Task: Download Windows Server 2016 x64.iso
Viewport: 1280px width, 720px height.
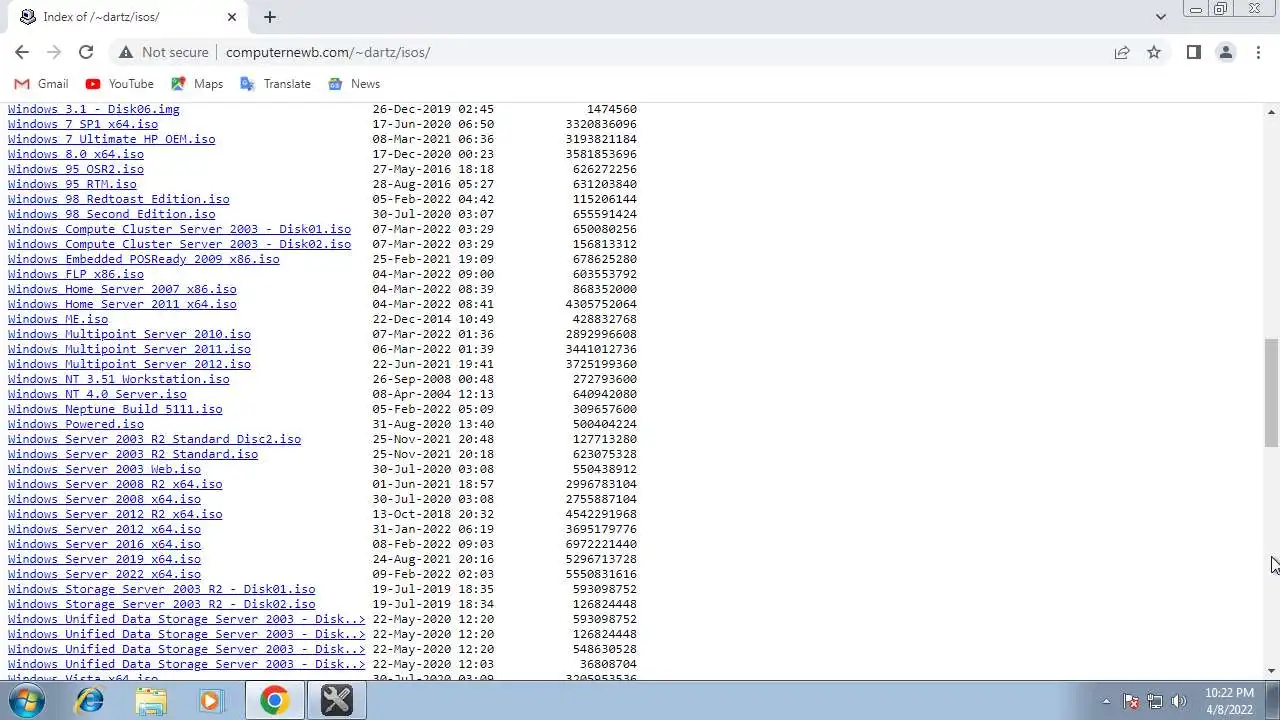Action: [x=104, y=544]
